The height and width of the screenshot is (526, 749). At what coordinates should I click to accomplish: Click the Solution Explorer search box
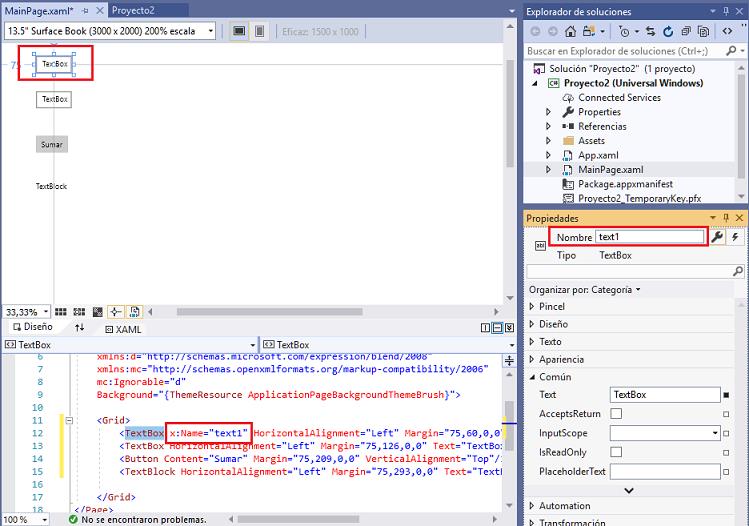click(626, 51)
